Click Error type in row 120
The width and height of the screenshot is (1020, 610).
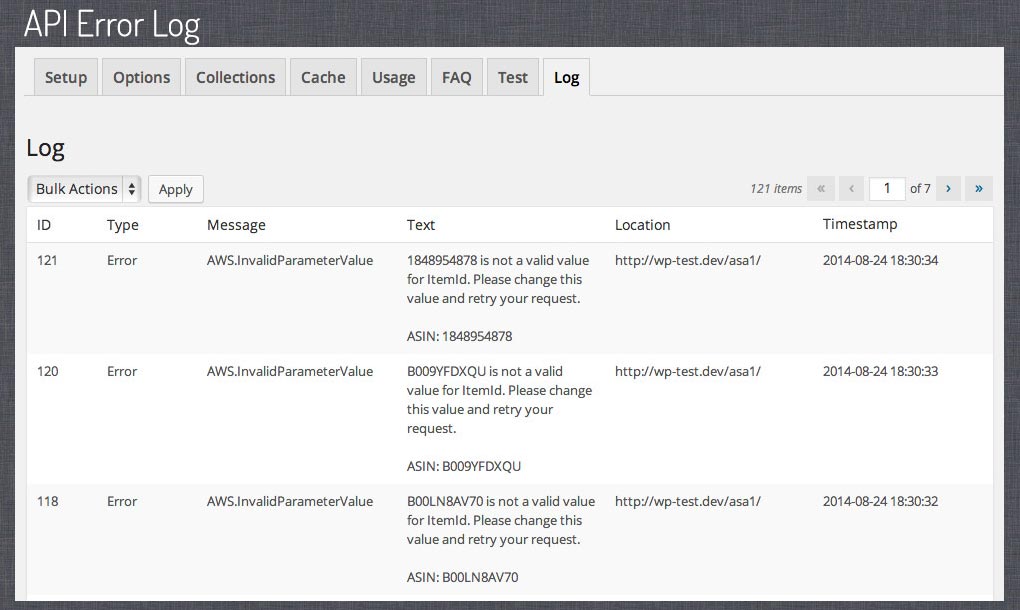pos(122,371)
